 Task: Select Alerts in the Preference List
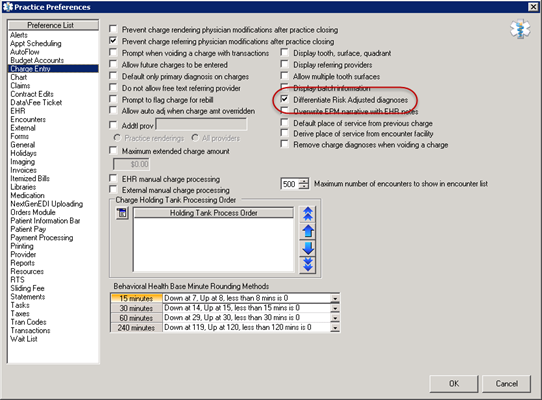[19, 35]
